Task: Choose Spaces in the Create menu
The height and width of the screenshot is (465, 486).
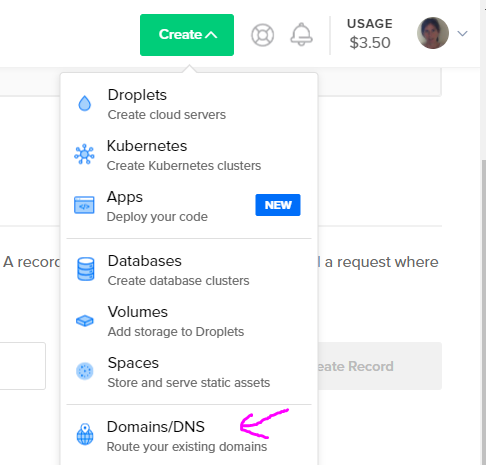Action: tap(189, 372)
